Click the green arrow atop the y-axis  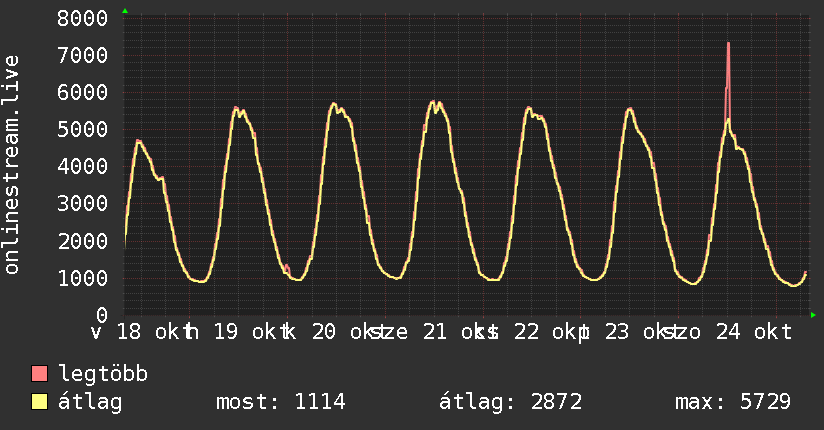[125, 11]
